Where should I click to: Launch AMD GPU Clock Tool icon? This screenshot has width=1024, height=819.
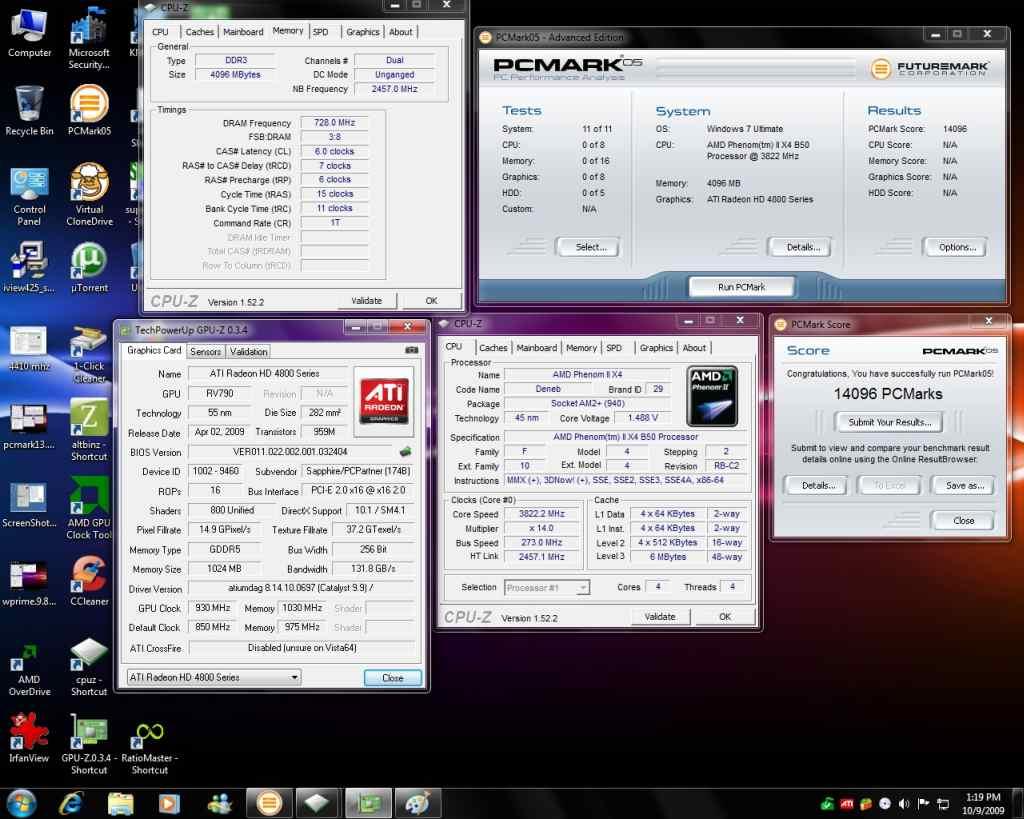pyautogui.click(x=89, y=507)
